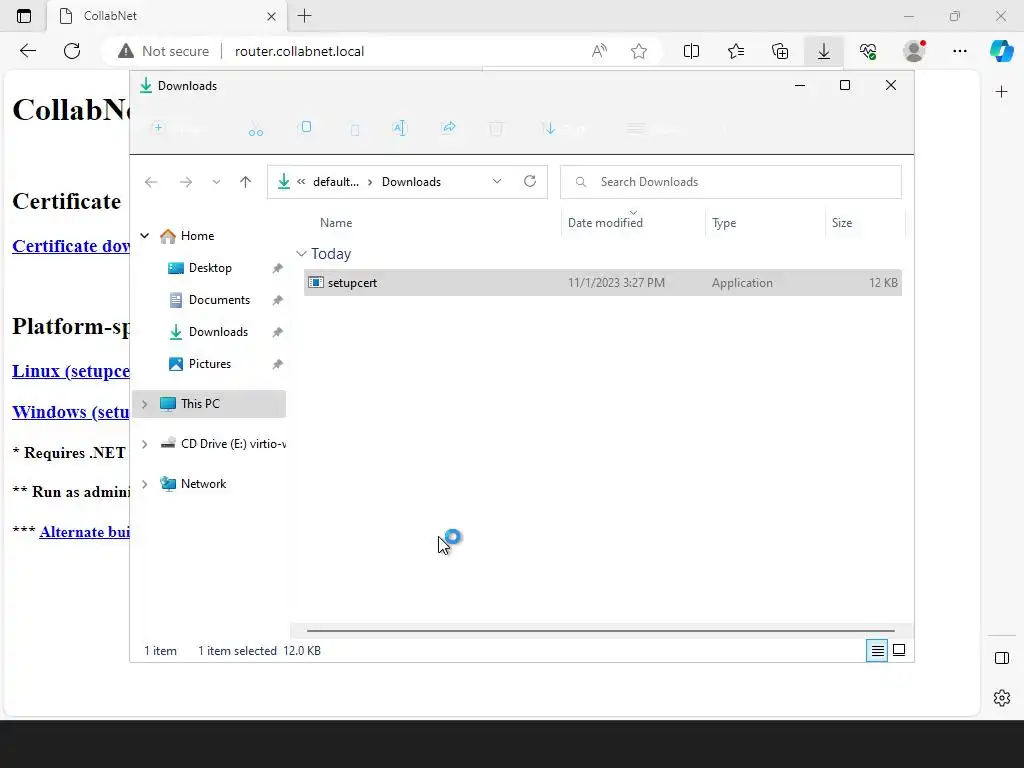Go back in File Explorer

click(x=151, y=182)
